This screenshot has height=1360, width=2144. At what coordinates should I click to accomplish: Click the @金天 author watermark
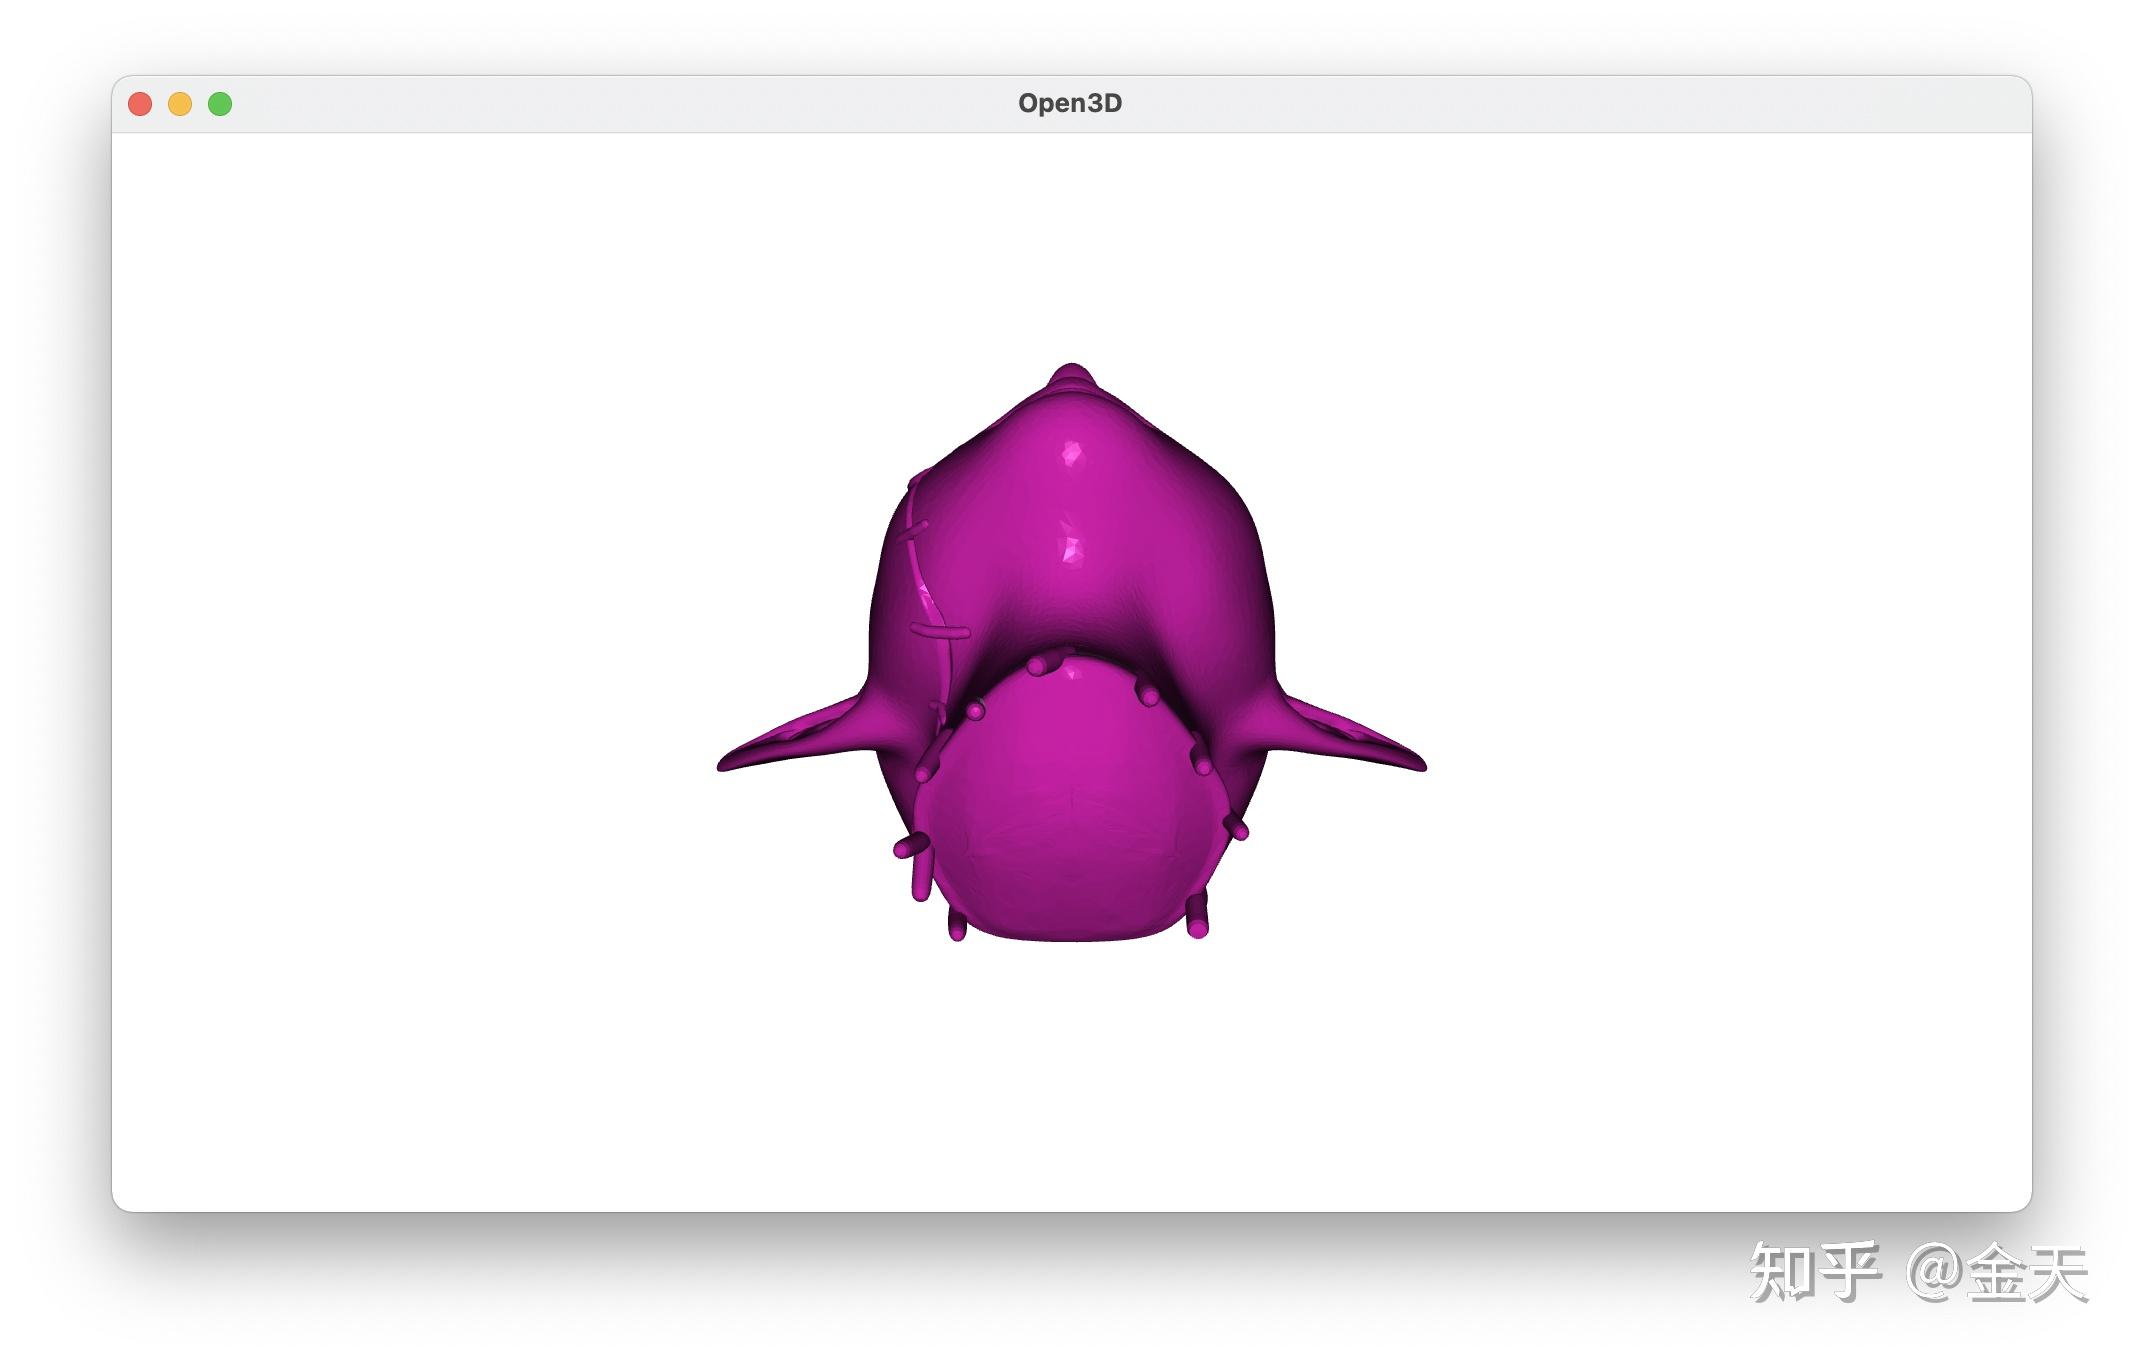click(1998, 1273)
